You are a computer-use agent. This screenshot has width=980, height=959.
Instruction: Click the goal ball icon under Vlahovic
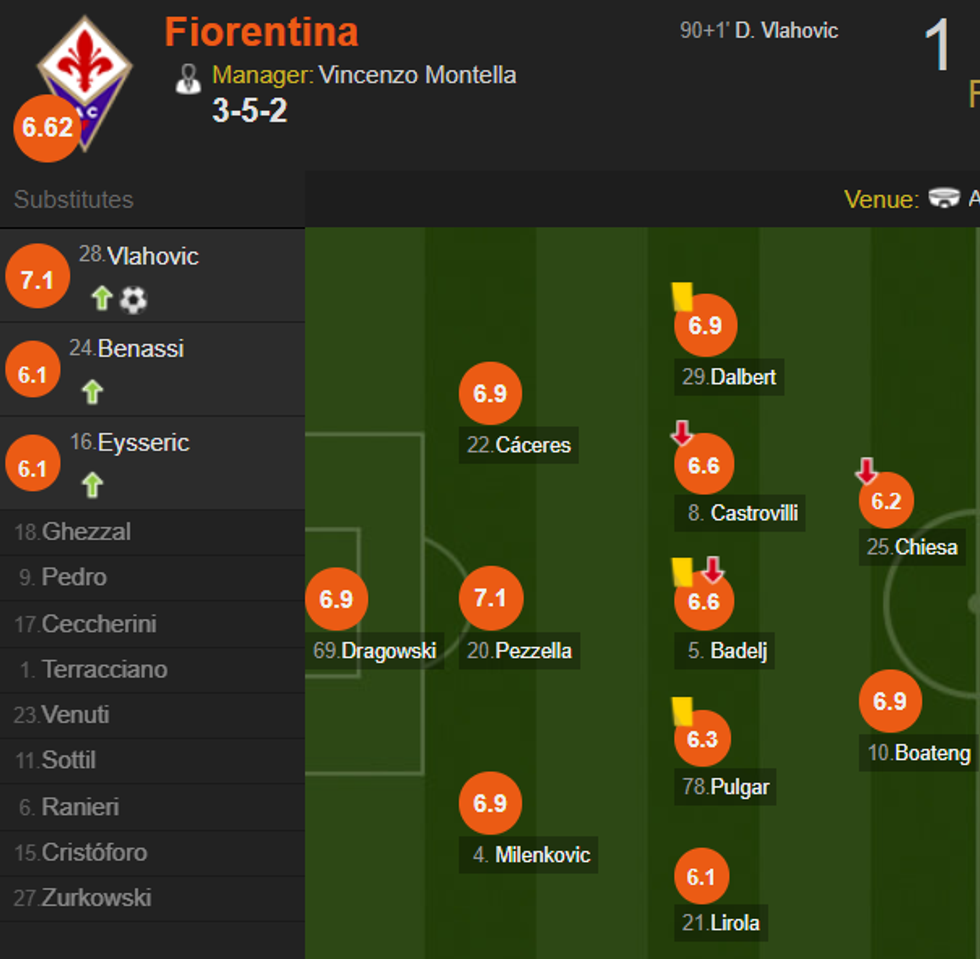pyautogui.click(x=133, y=298)
